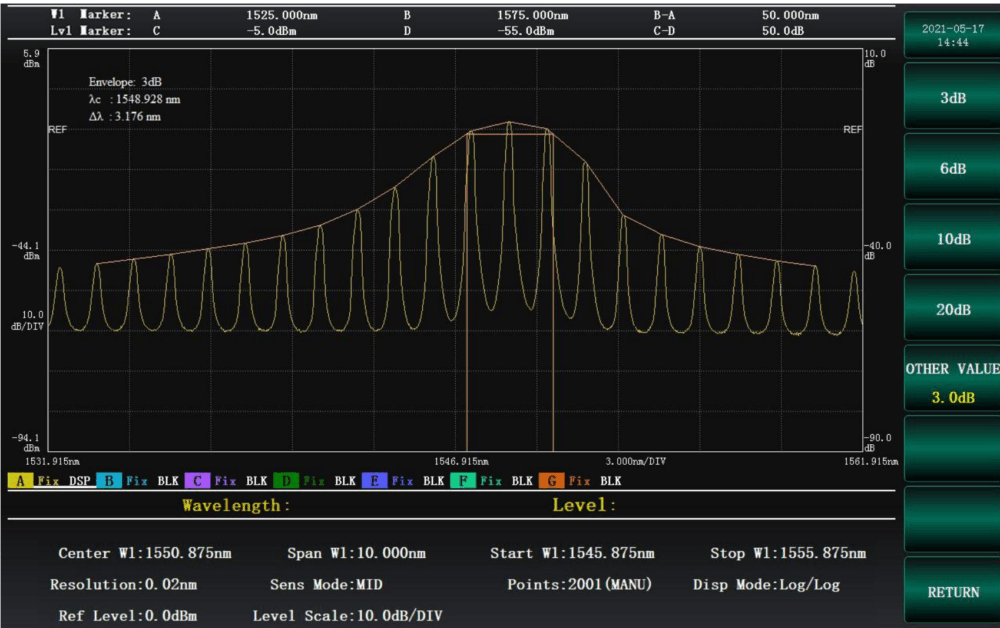Select trace B blue indicator

[108, 481]
